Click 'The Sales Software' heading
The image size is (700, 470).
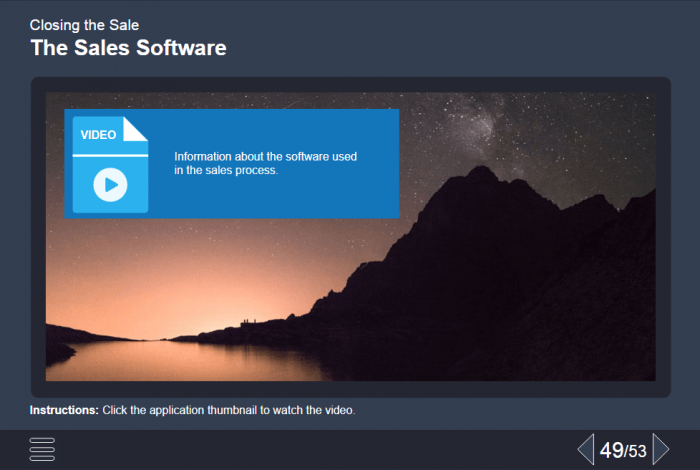[128, 47]
